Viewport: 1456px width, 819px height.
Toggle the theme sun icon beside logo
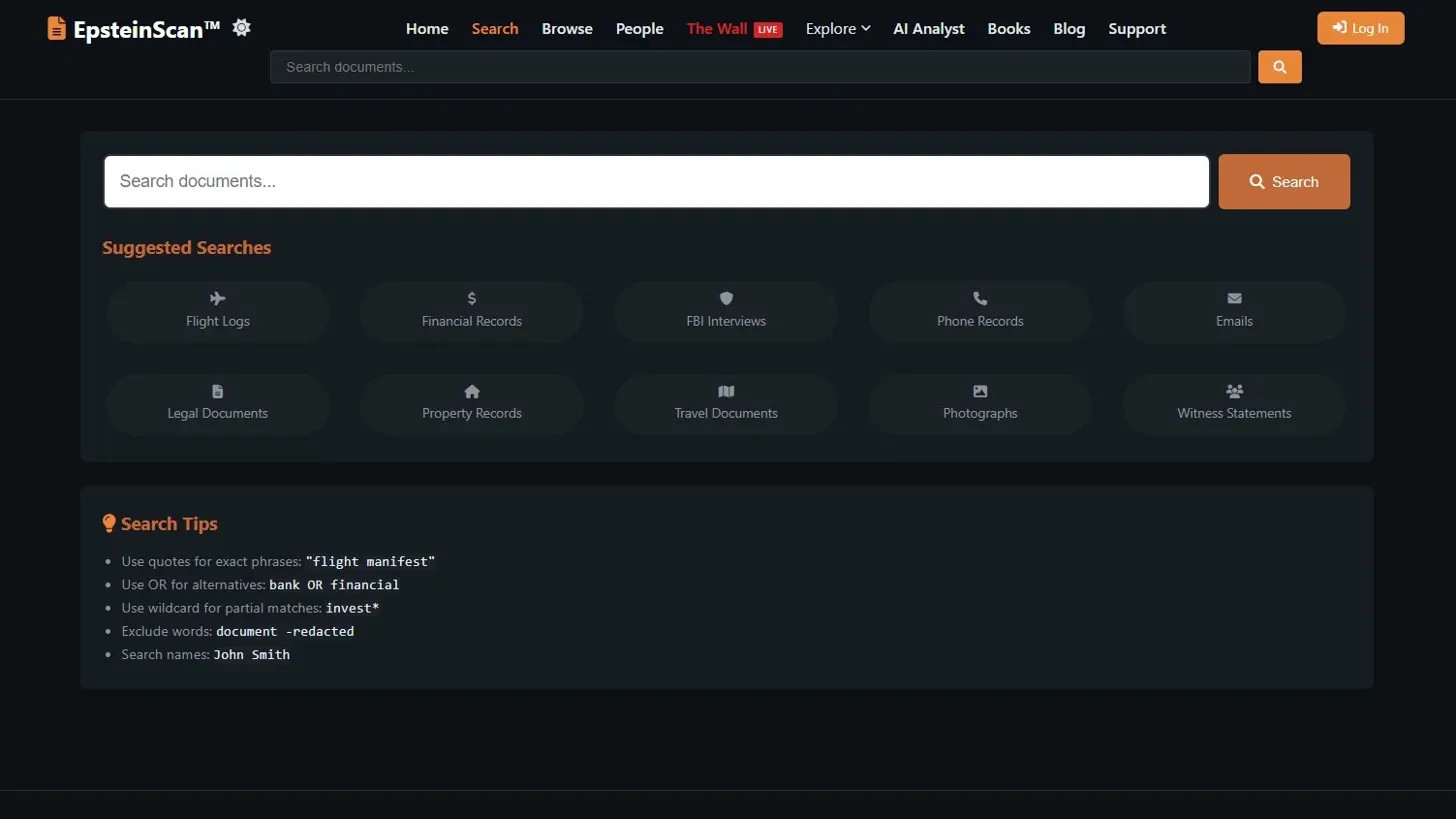click(241, 27)
